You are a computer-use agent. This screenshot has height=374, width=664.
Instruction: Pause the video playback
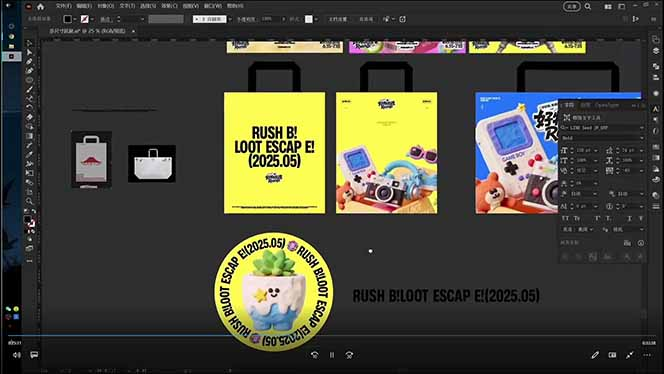pyautogui.click(x=332, y=355)
